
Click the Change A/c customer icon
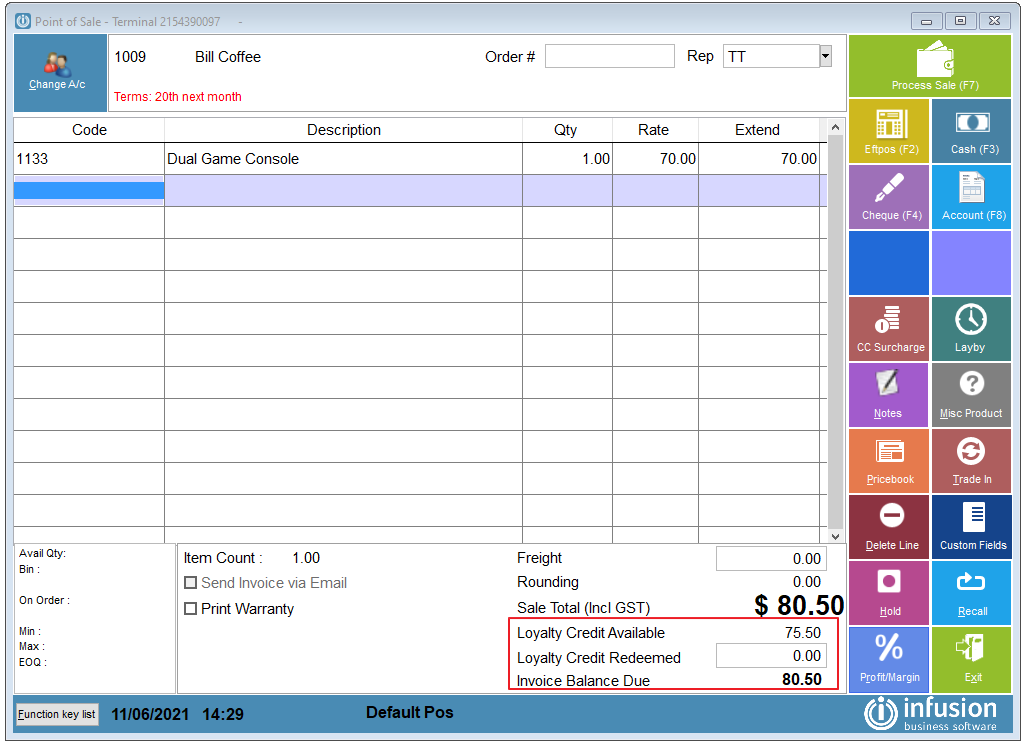pos(57,64)
